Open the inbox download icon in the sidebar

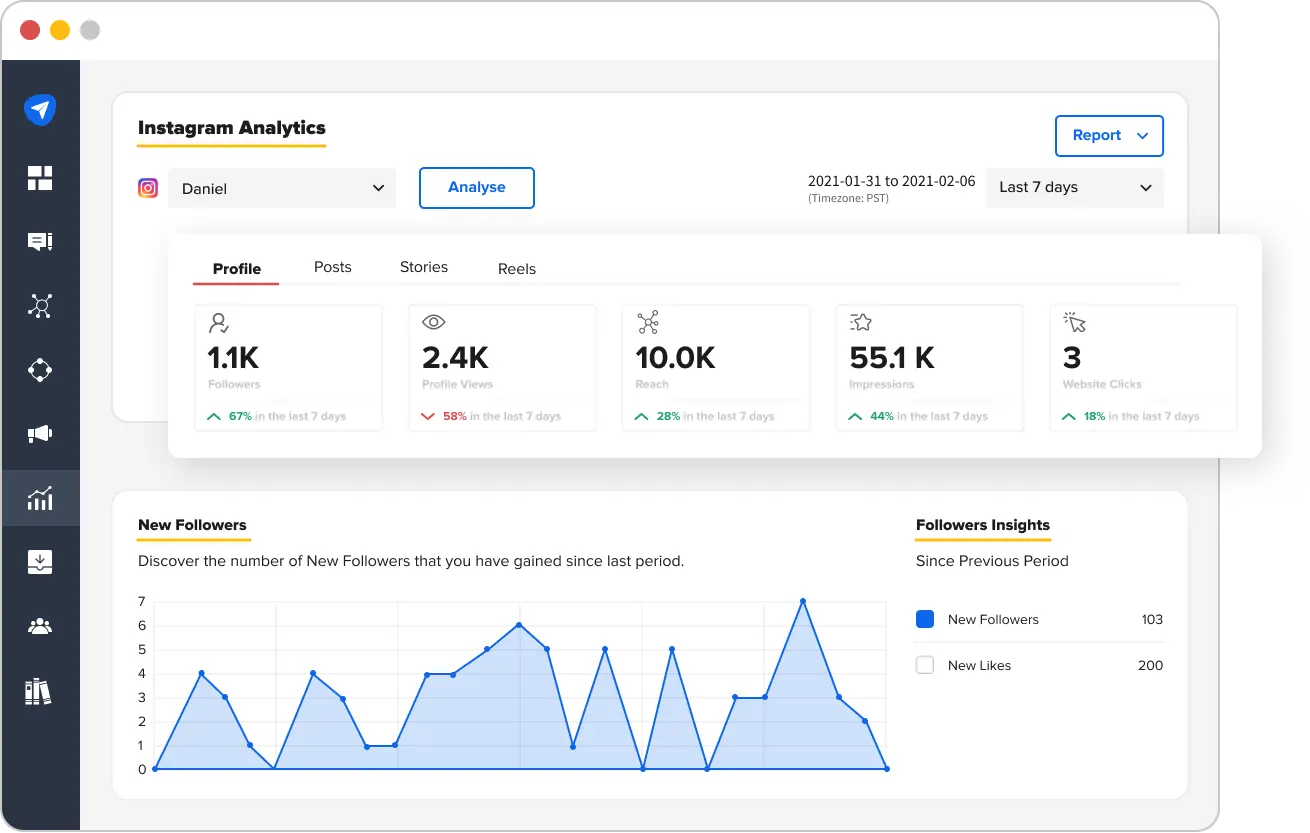[x=41, y=561]
